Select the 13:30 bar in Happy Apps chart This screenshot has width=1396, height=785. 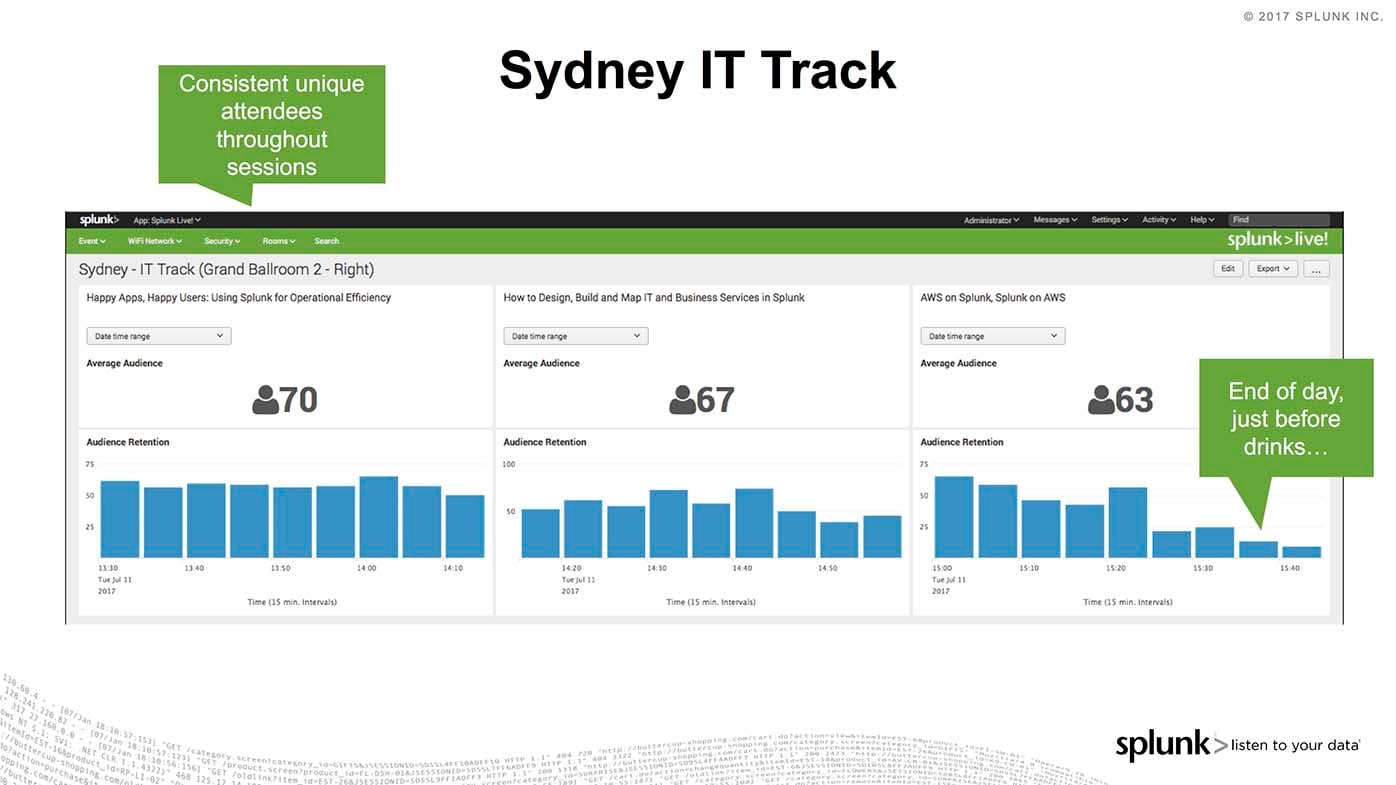120,519
